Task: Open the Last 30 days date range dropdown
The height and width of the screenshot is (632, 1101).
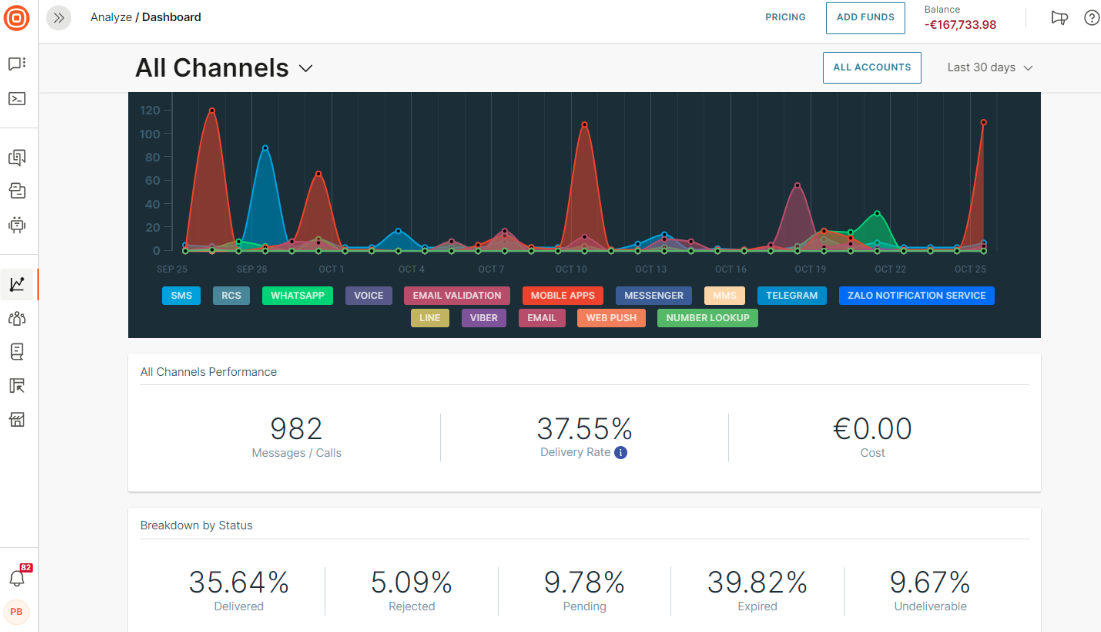Action: 990,67
